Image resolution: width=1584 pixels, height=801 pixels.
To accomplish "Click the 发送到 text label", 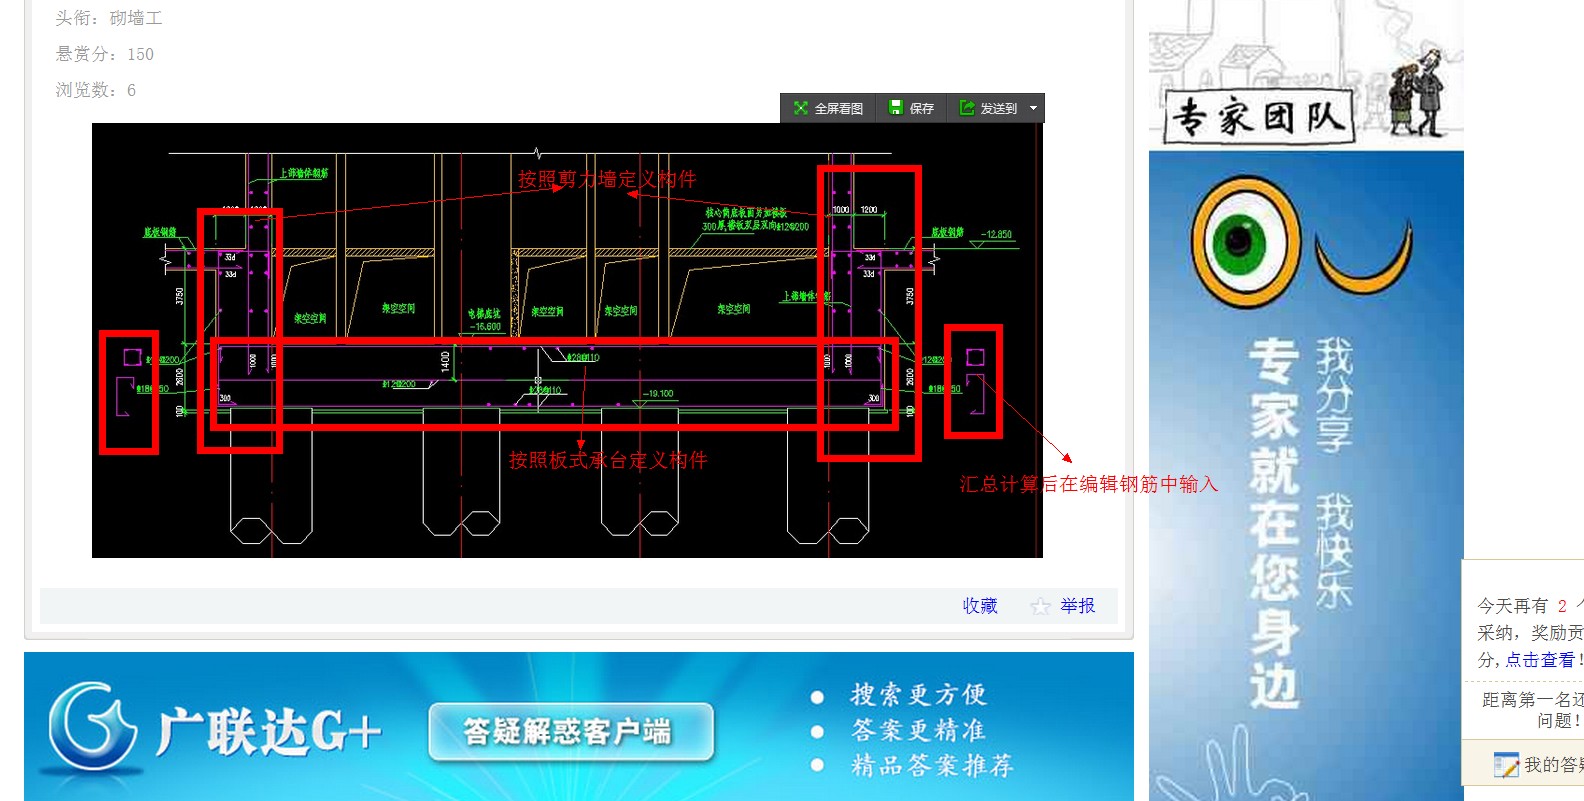I will tap(998, 108).
